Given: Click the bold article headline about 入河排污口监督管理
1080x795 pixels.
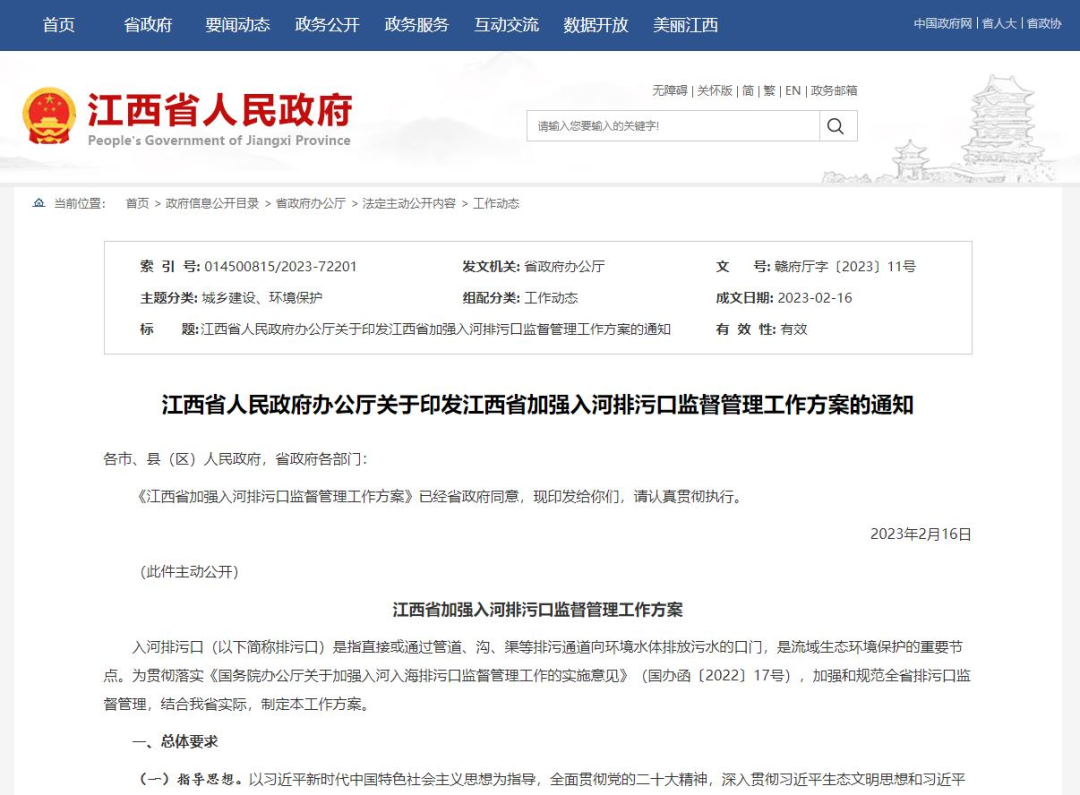Looking at the screenshot, I should (x=538, y=404).
